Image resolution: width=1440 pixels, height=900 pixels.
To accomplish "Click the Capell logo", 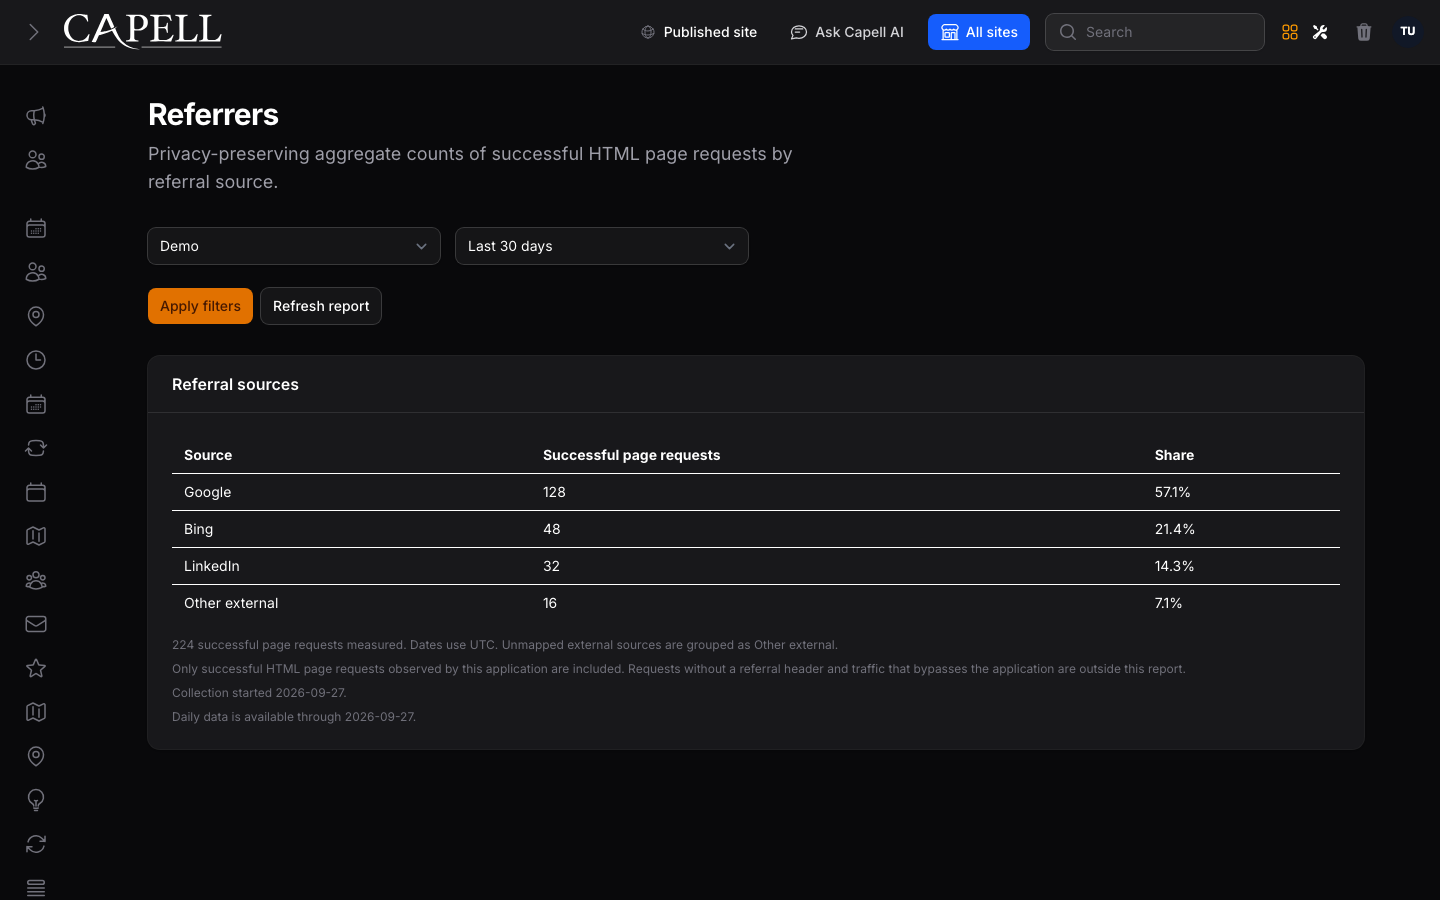I will tap(143, 32).
